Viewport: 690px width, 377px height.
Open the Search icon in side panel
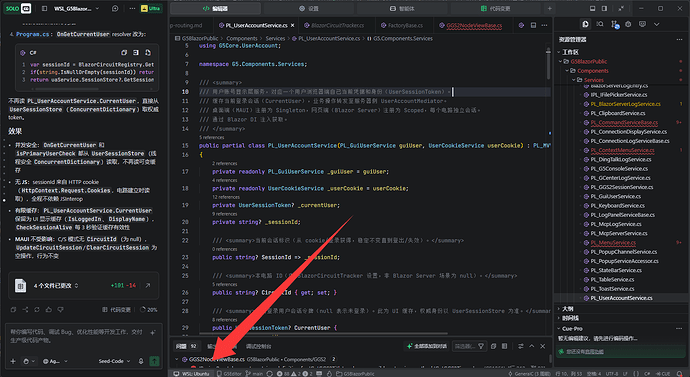click(600, 24)
